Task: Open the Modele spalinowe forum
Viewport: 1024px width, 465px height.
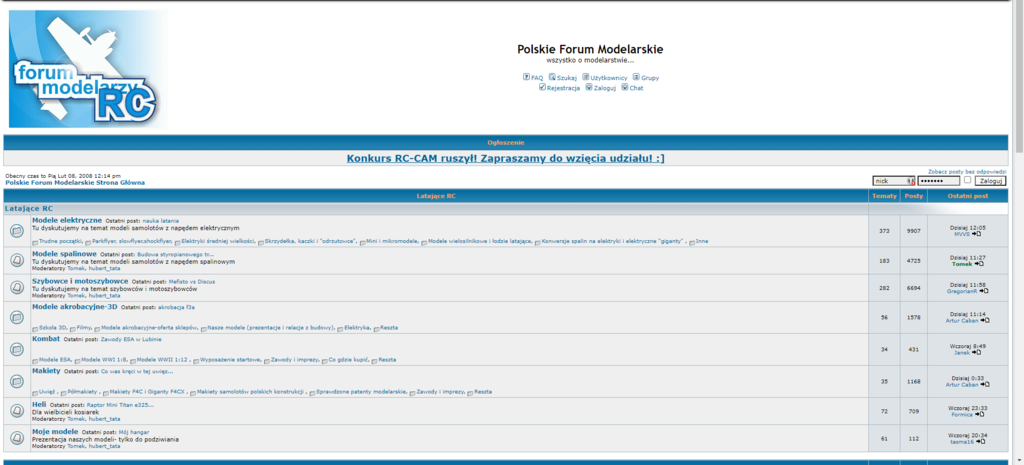Action: coord(64,254)
